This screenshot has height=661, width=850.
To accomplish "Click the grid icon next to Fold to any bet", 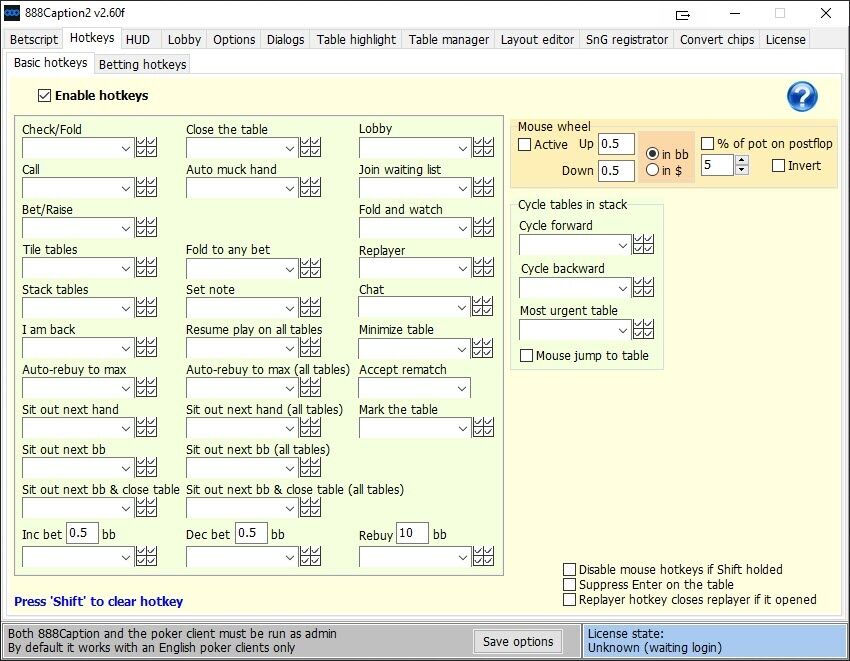I will (310, 267).
